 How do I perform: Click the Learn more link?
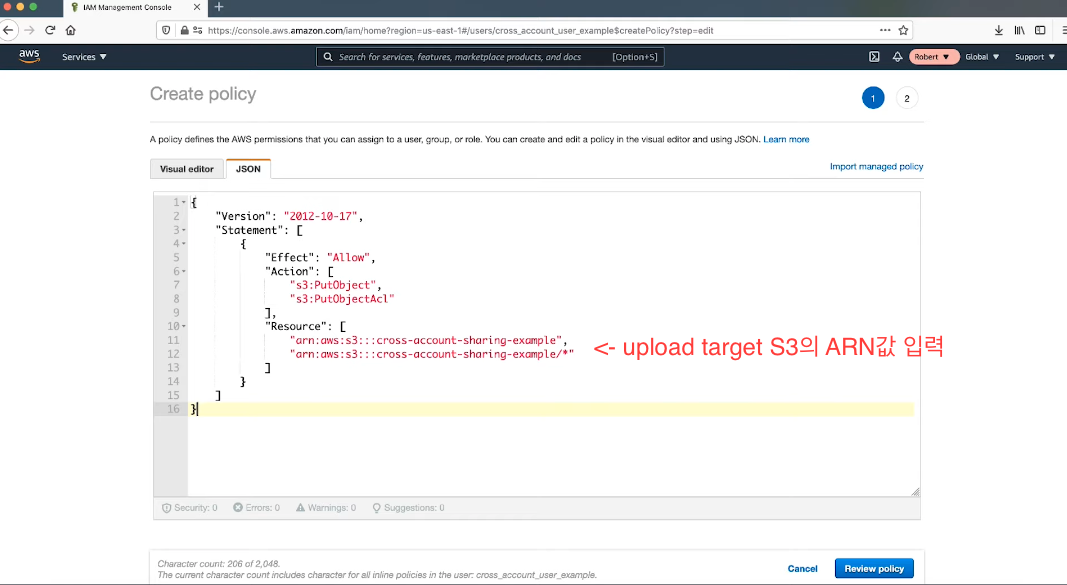pos(786,139)
